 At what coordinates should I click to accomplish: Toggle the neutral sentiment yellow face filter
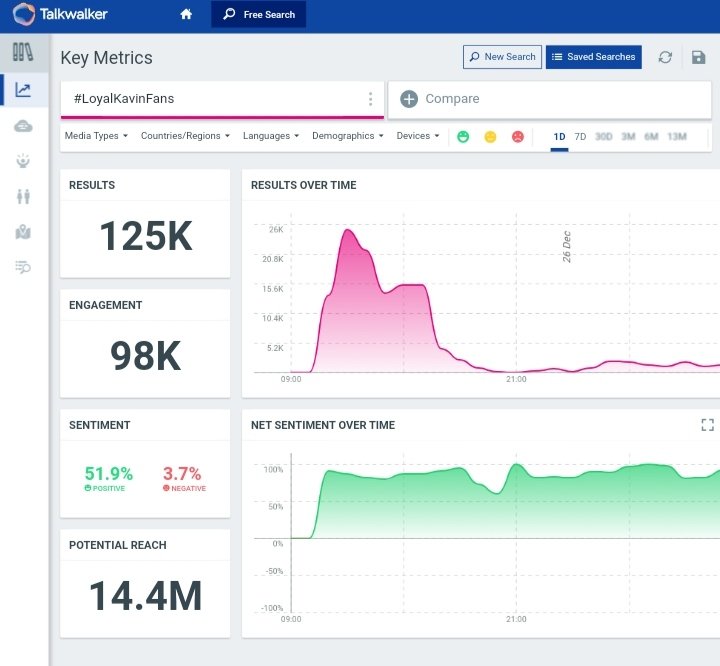pyautogui.click(x=490, y=136)
